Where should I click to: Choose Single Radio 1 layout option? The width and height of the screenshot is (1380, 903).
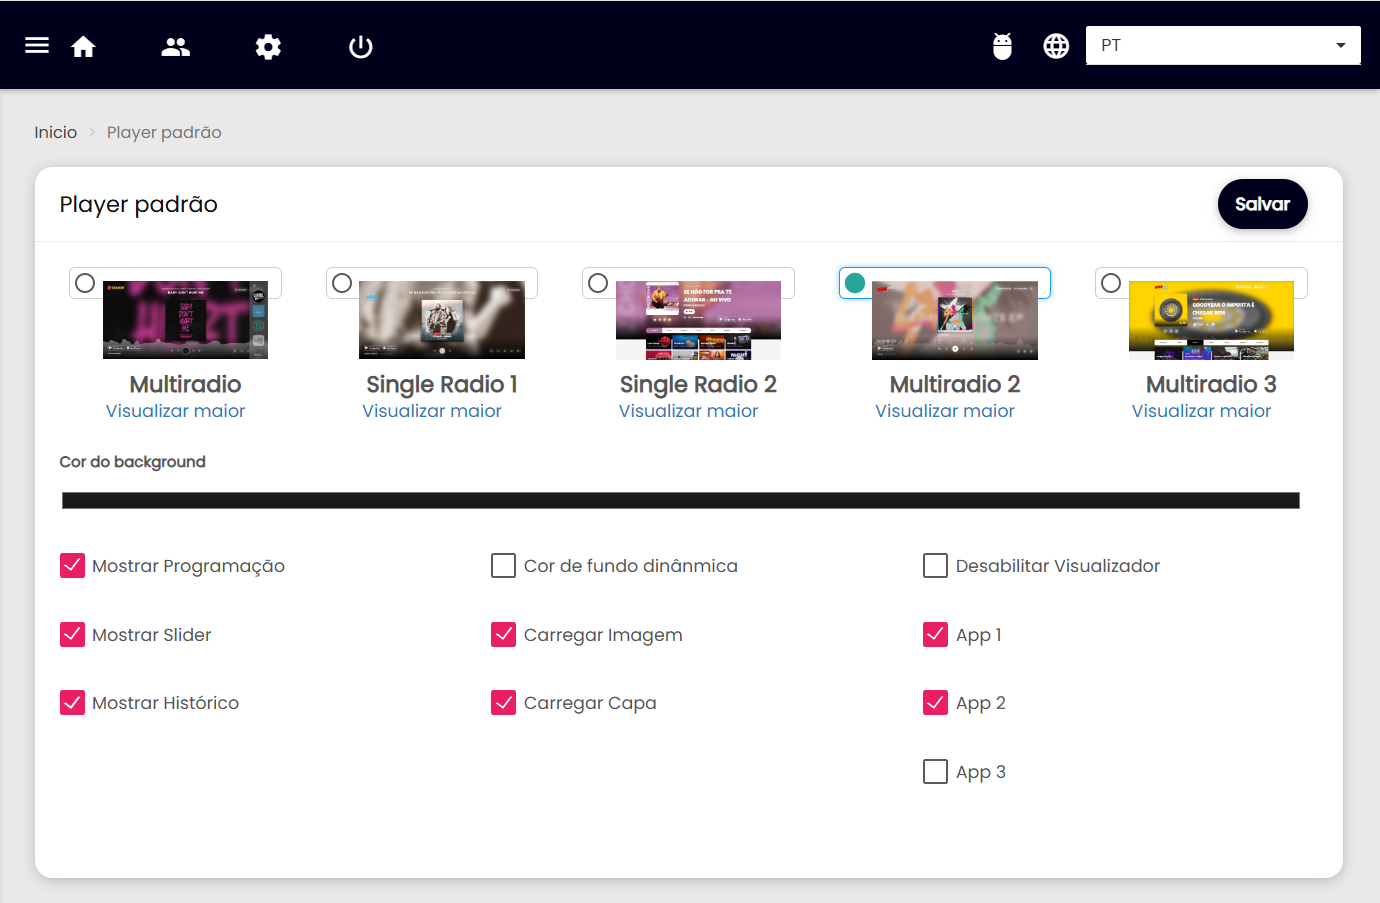coord(342,283)
